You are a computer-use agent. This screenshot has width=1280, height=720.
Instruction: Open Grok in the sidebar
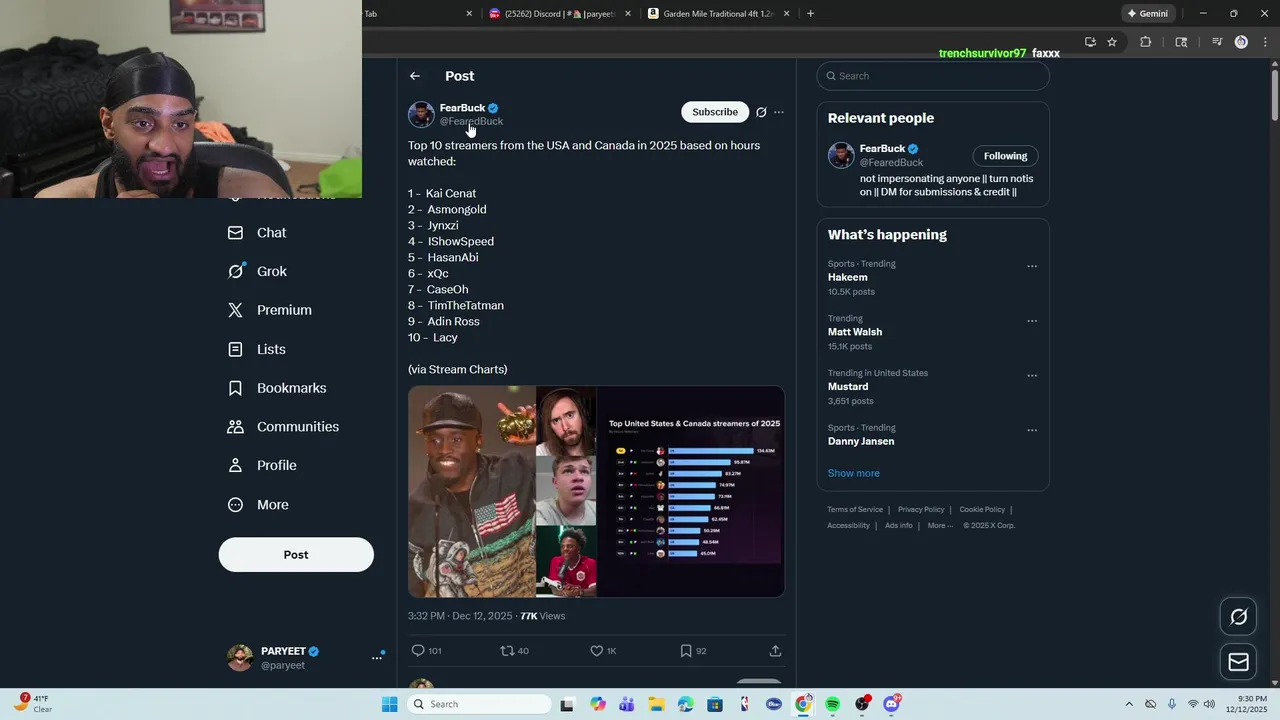(x=257, y=271)
